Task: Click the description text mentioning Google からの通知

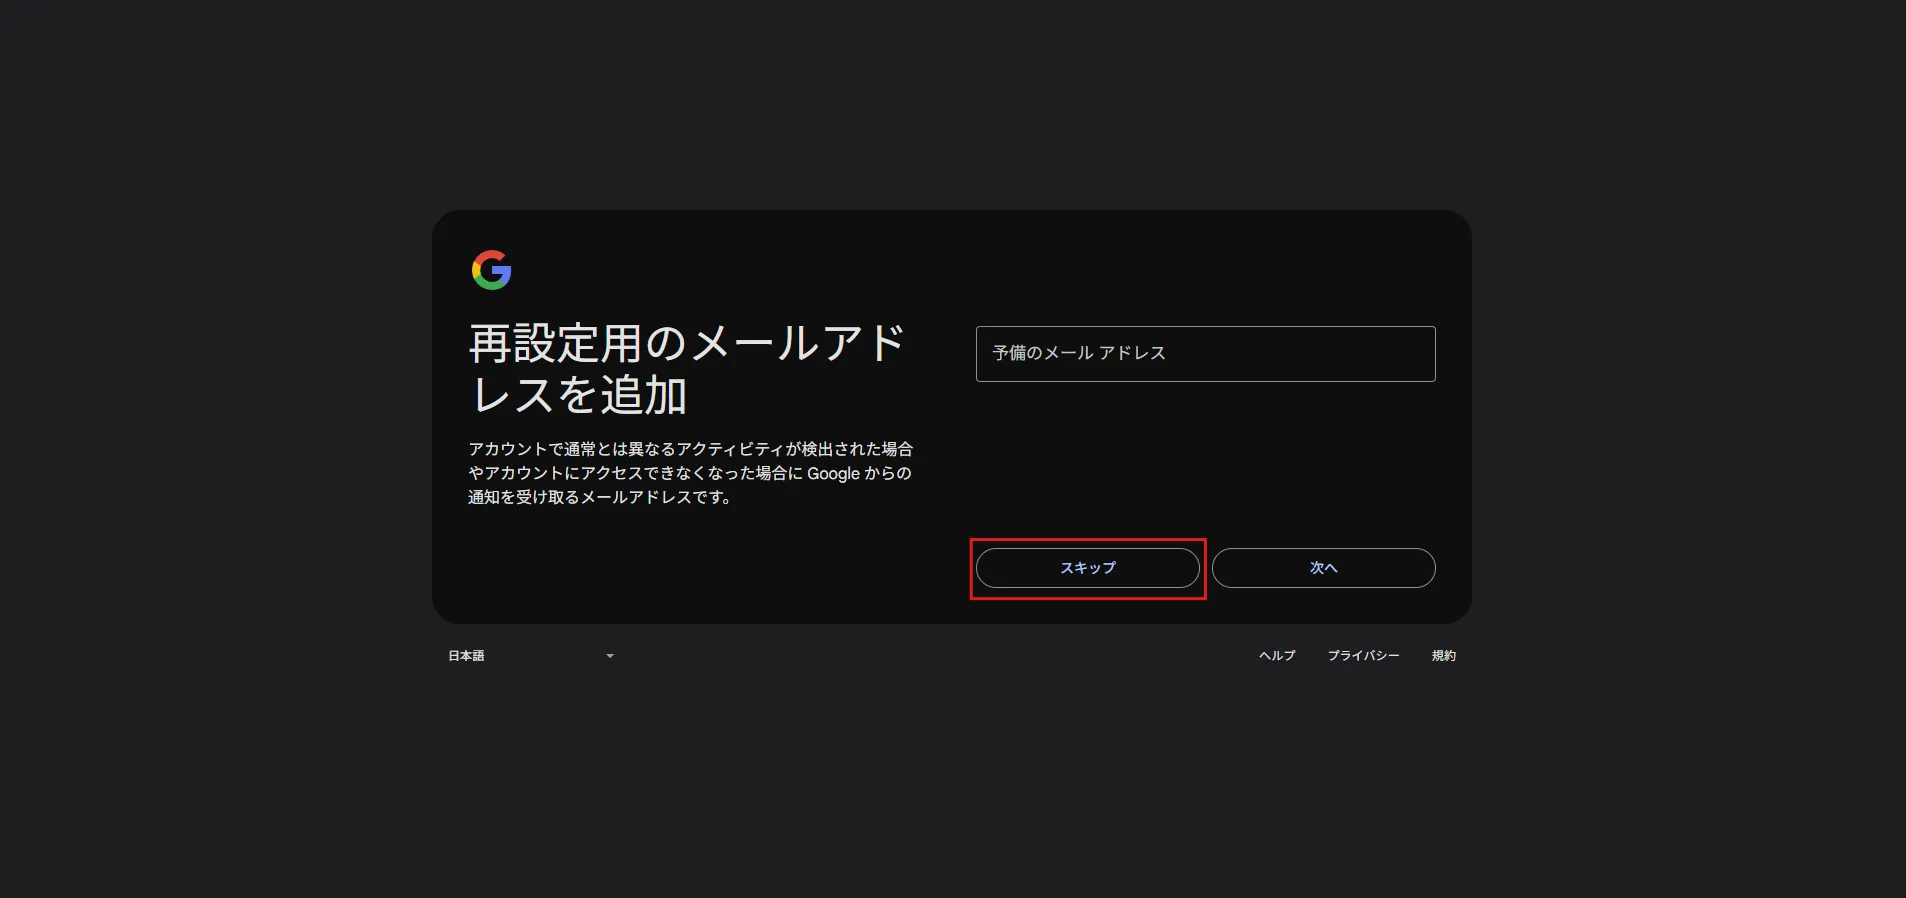Action: (690, 473)
